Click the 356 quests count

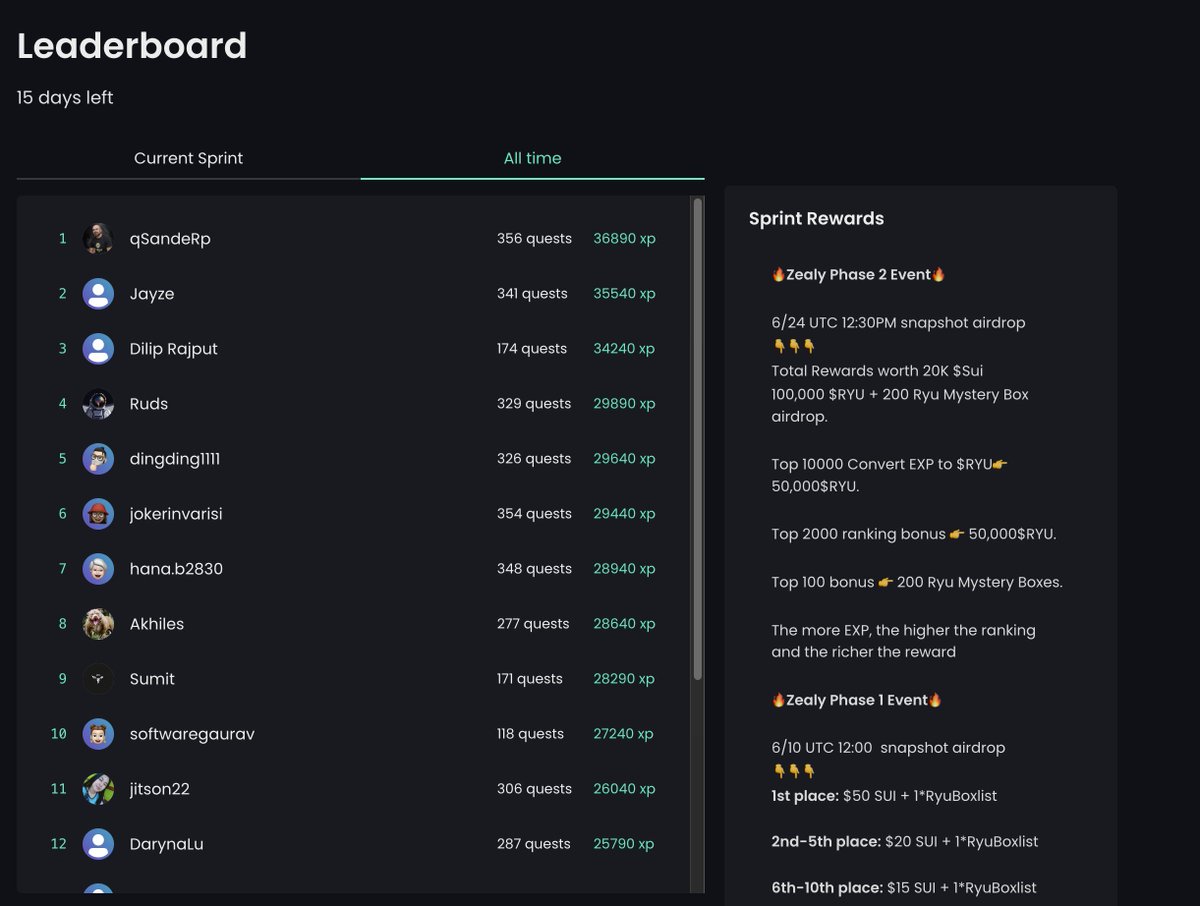(x=534, y=239)
